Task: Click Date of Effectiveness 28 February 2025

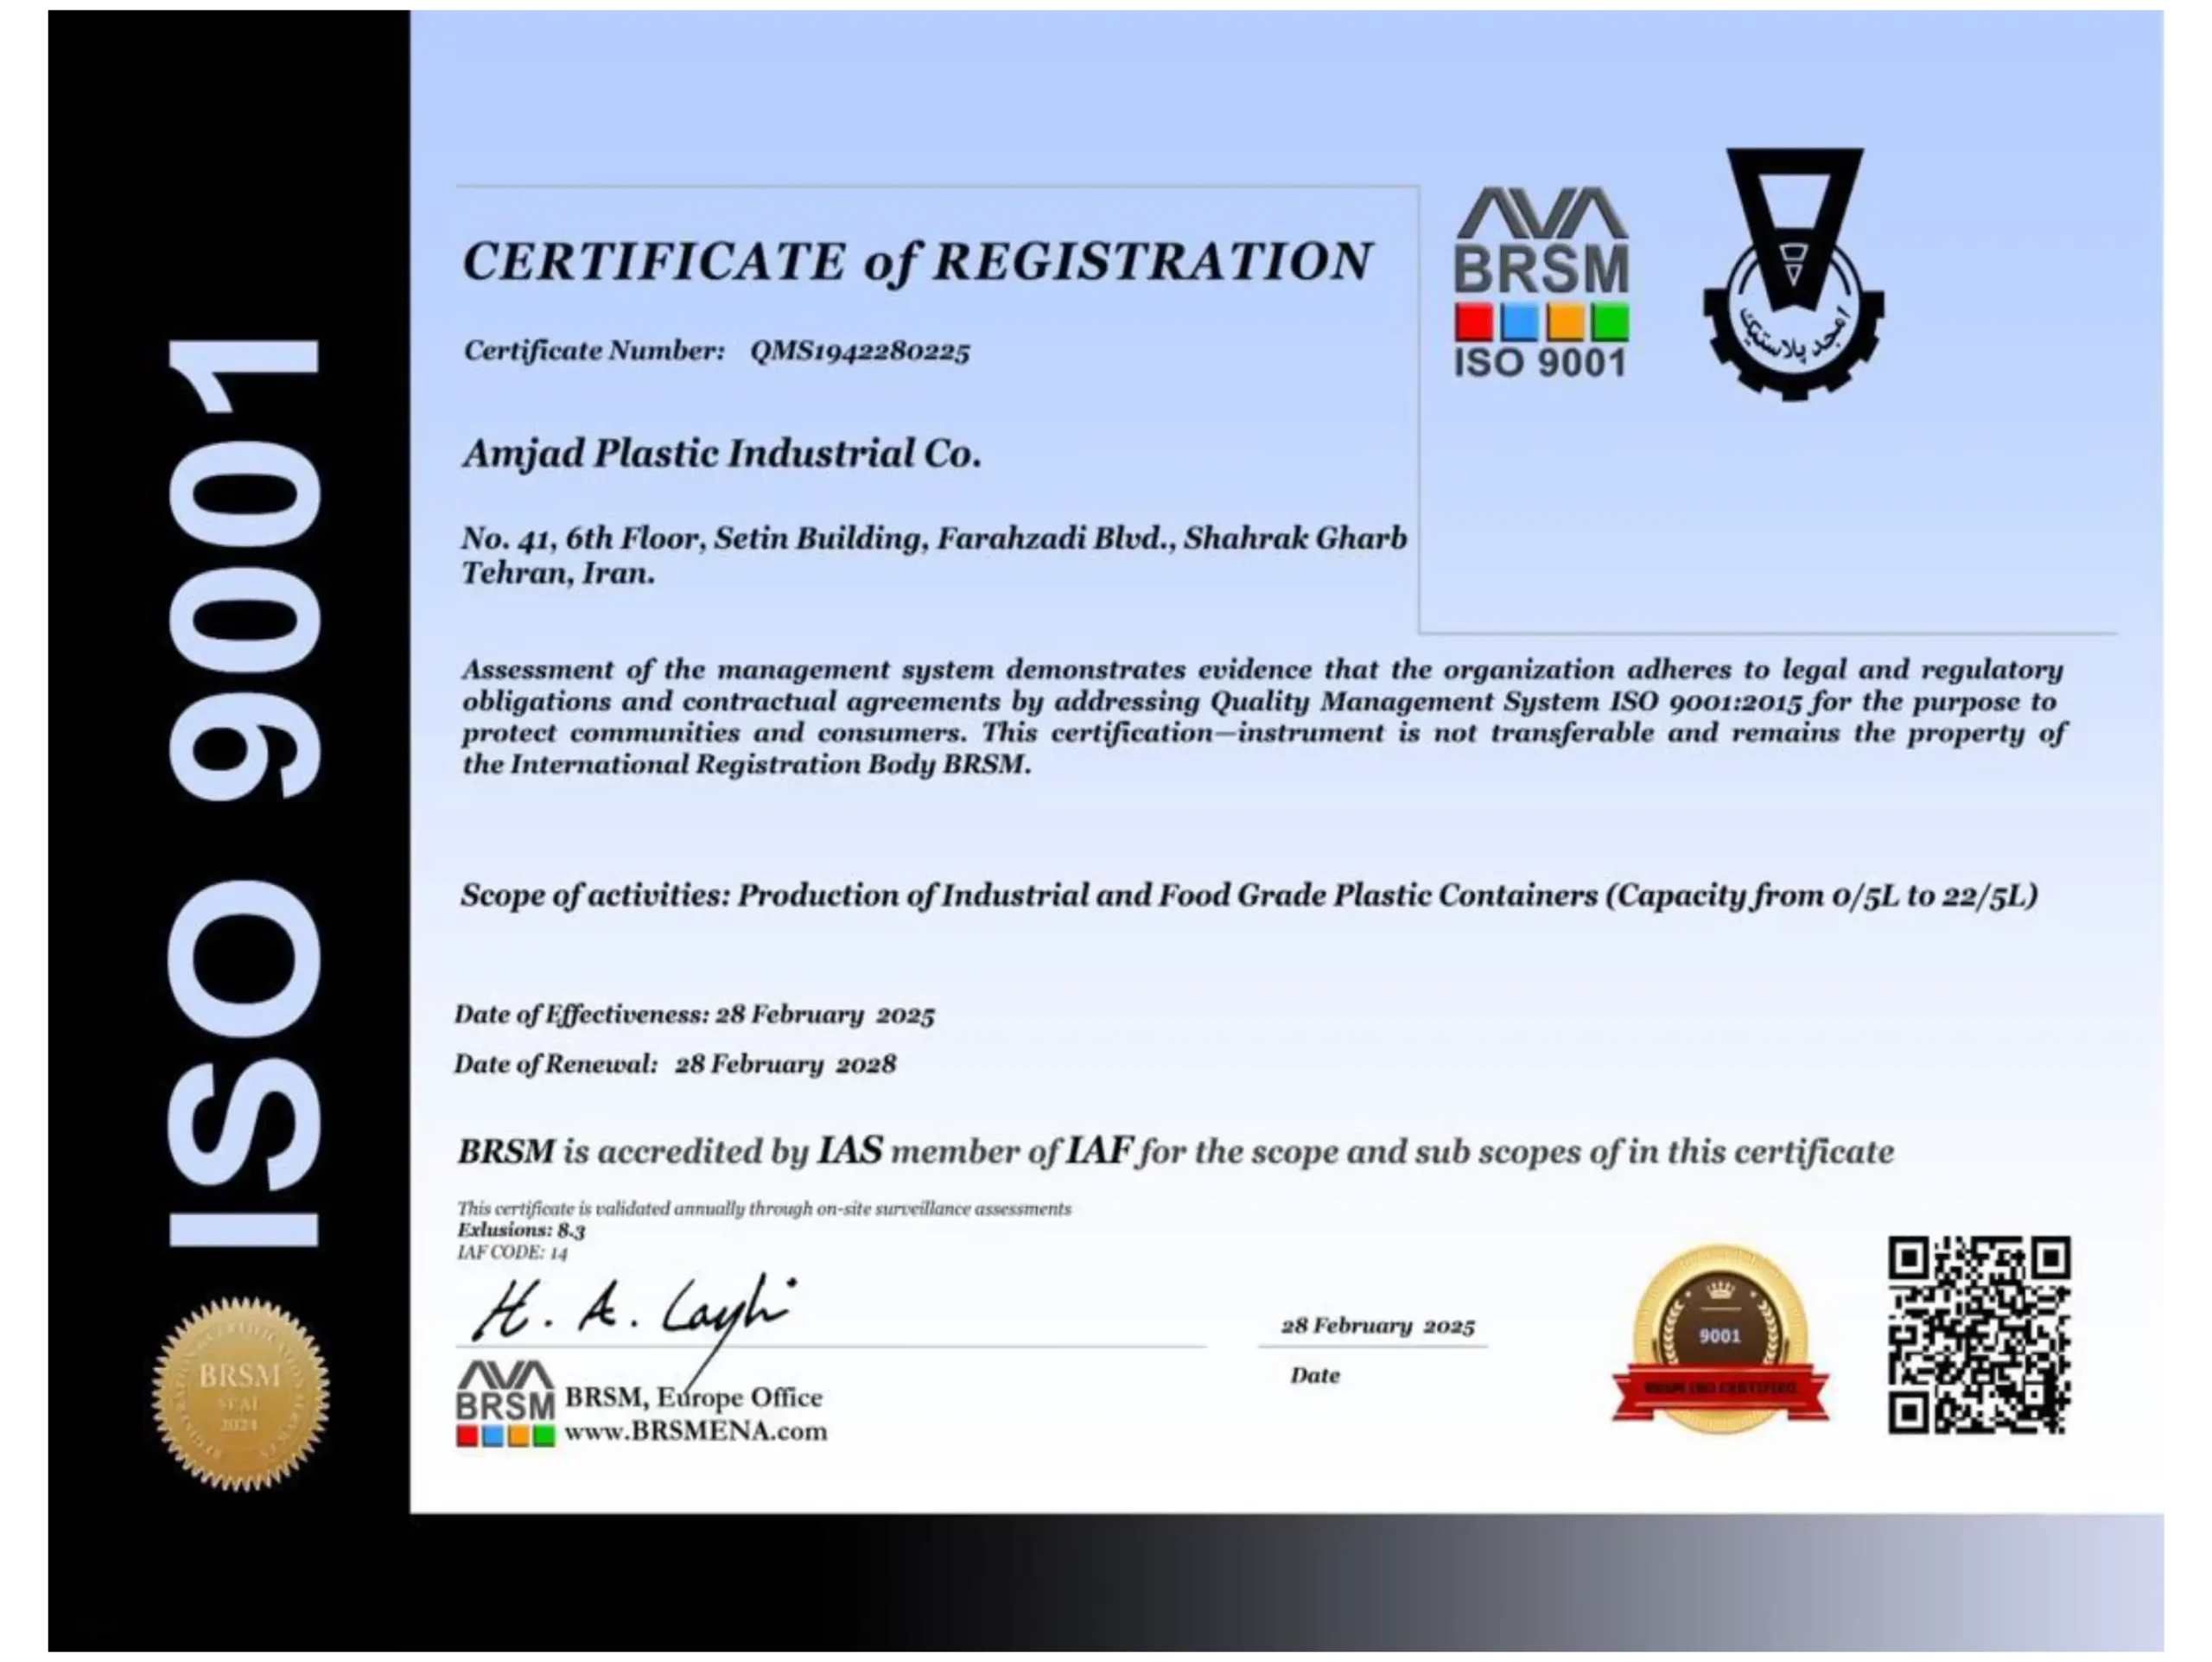Action: click(x=694, y=1015)
